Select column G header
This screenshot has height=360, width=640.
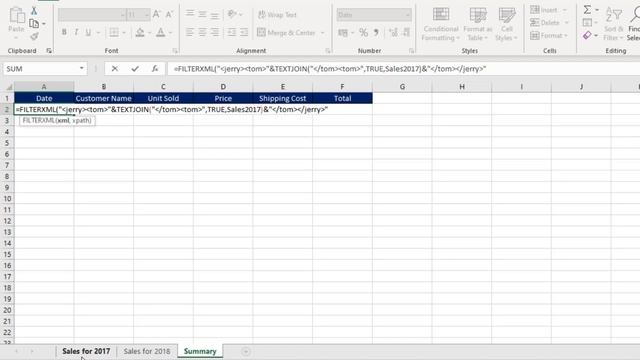(x=402, y=87)
